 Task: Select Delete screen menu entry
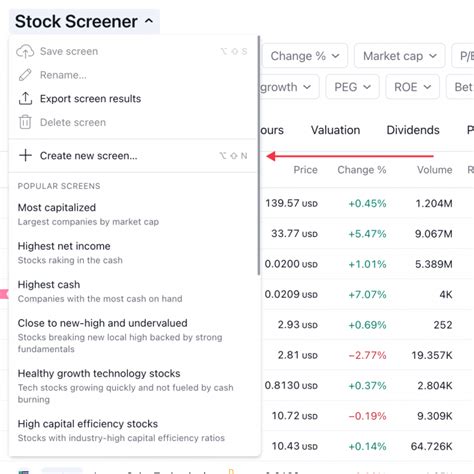[x=133, y=122]
